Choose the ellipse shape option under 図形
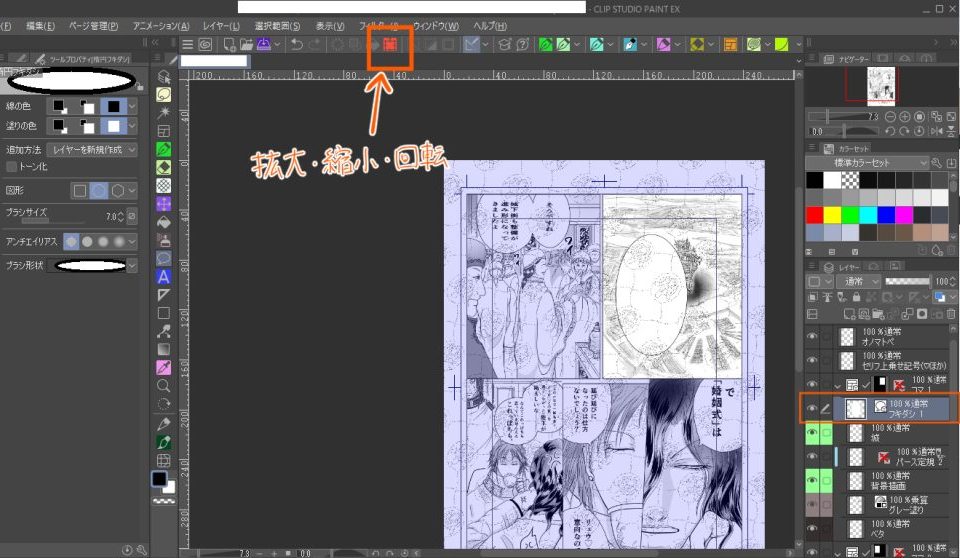This screenshot has width=960, height=558. [99, 190]
